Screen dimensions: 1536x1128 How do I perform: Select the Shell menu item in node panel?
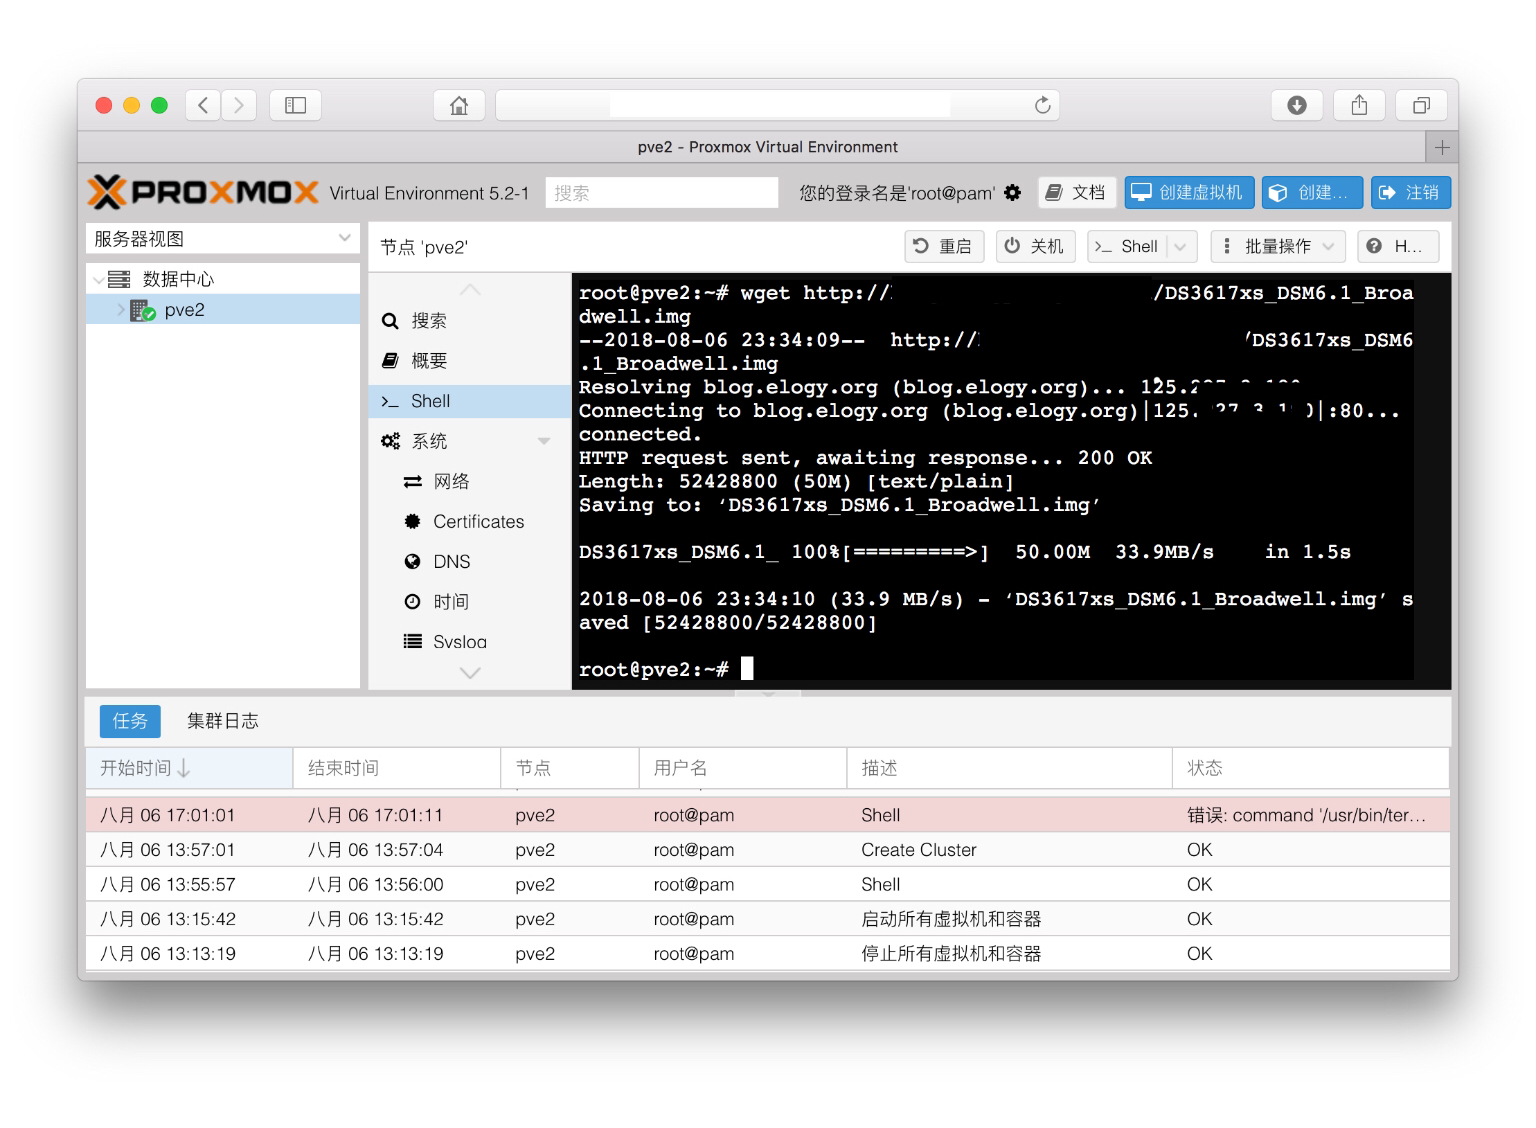(x=469, y=401)
